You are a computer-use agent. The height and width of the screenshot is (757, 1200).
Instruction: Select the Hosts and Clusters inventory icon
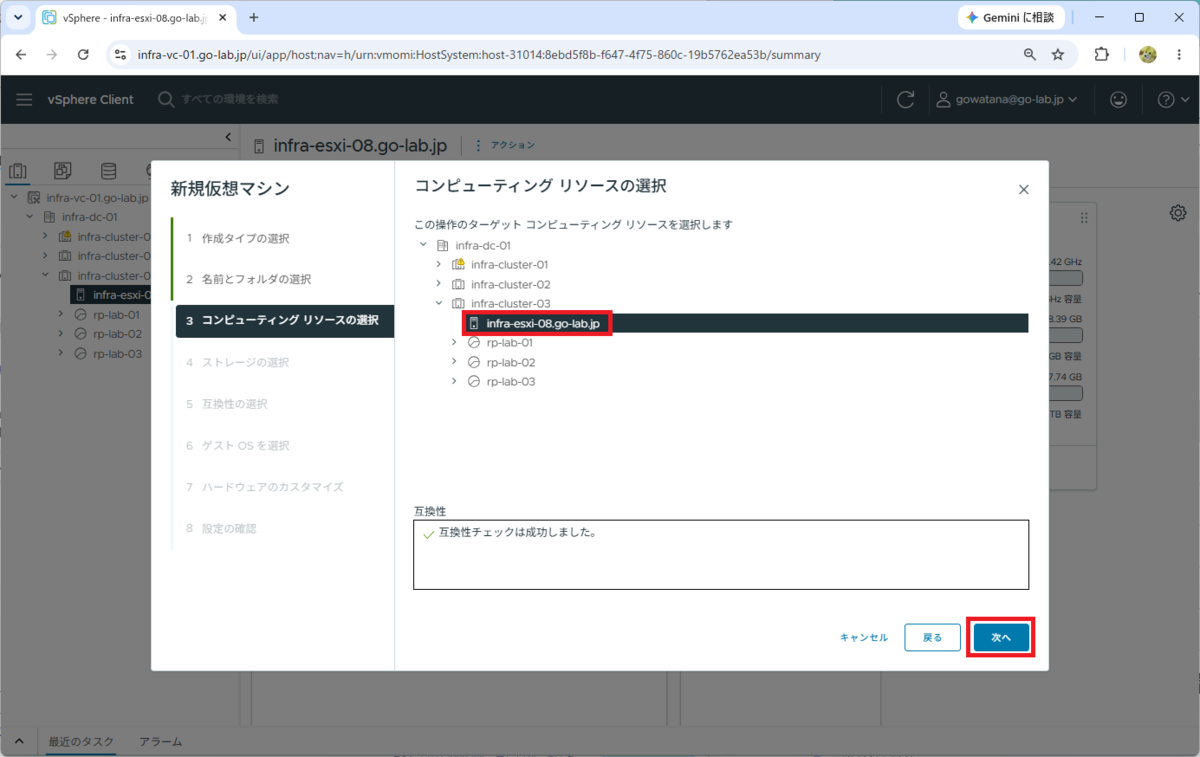pos(18,170)
